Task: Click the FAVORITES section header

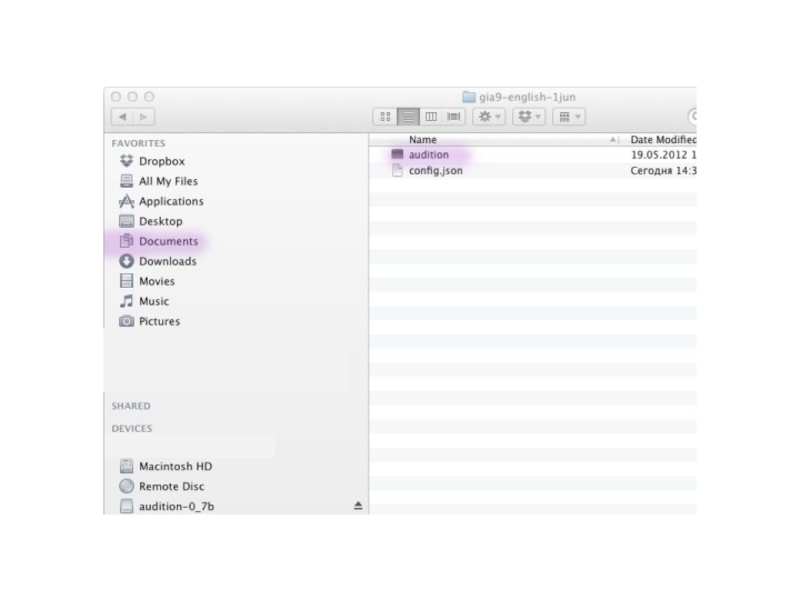Action: tap(138, 143)
